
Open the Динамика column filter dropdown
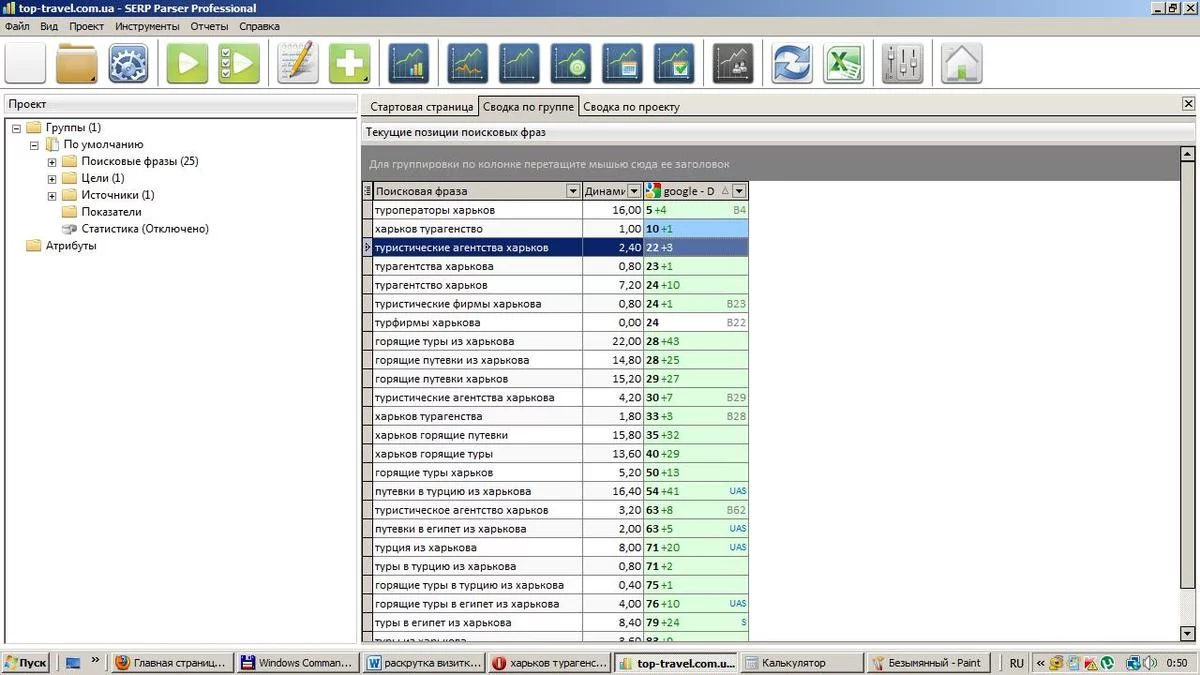pos(634,191)
